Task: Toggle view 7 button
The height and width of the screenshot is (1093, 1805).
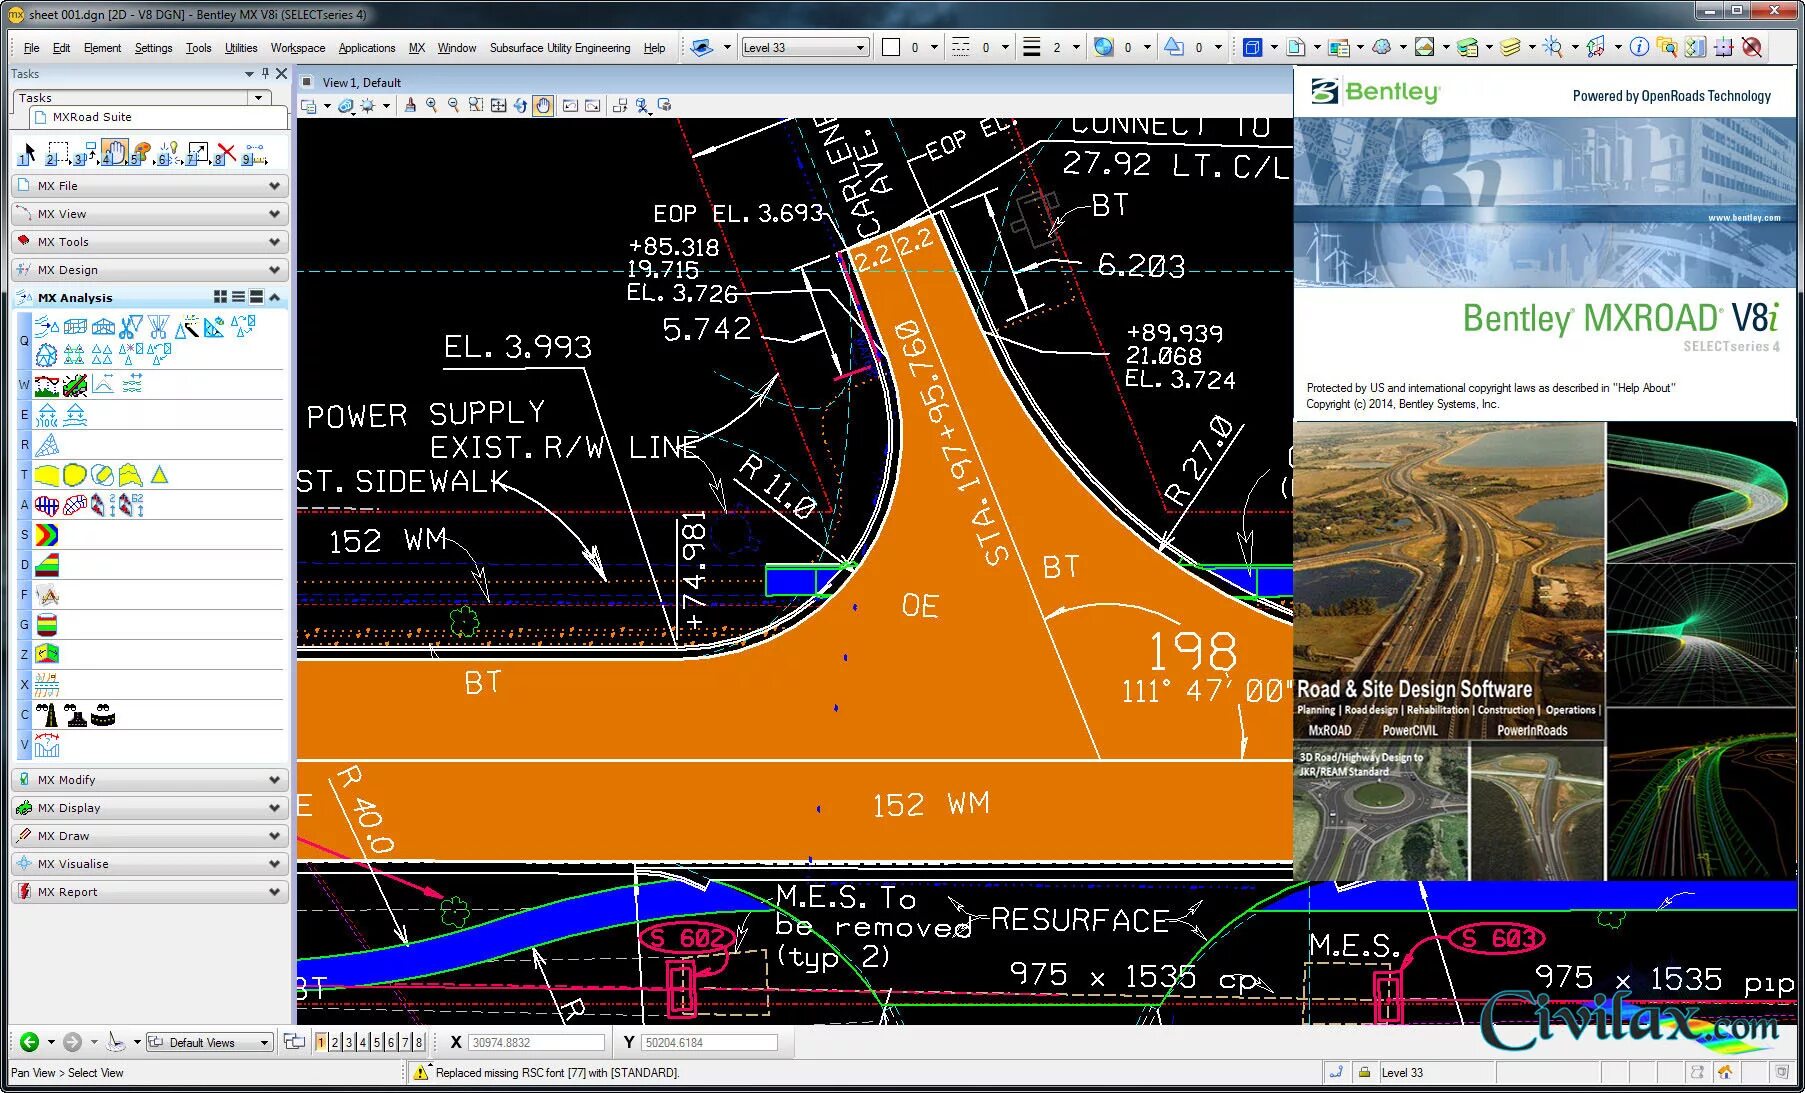Action: 404,1042
